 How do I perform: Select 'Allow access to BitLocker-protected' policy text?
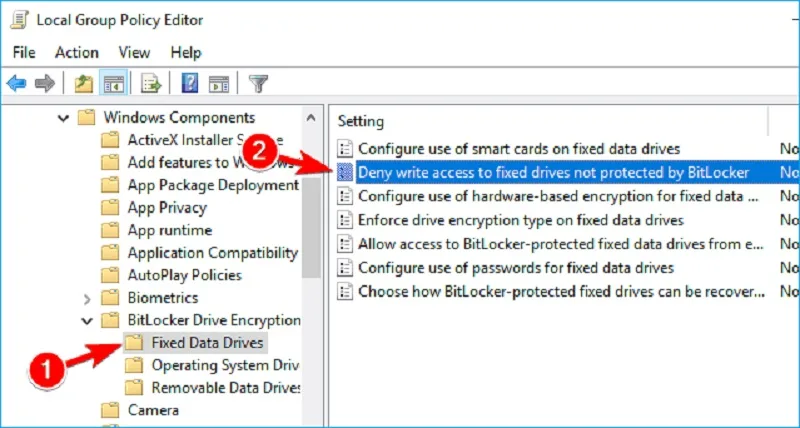coord(561,244)
